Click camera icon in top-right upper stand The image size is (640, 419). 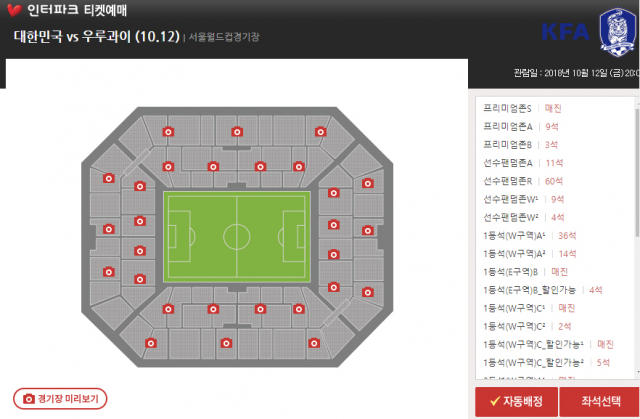(x=320, y=132)
